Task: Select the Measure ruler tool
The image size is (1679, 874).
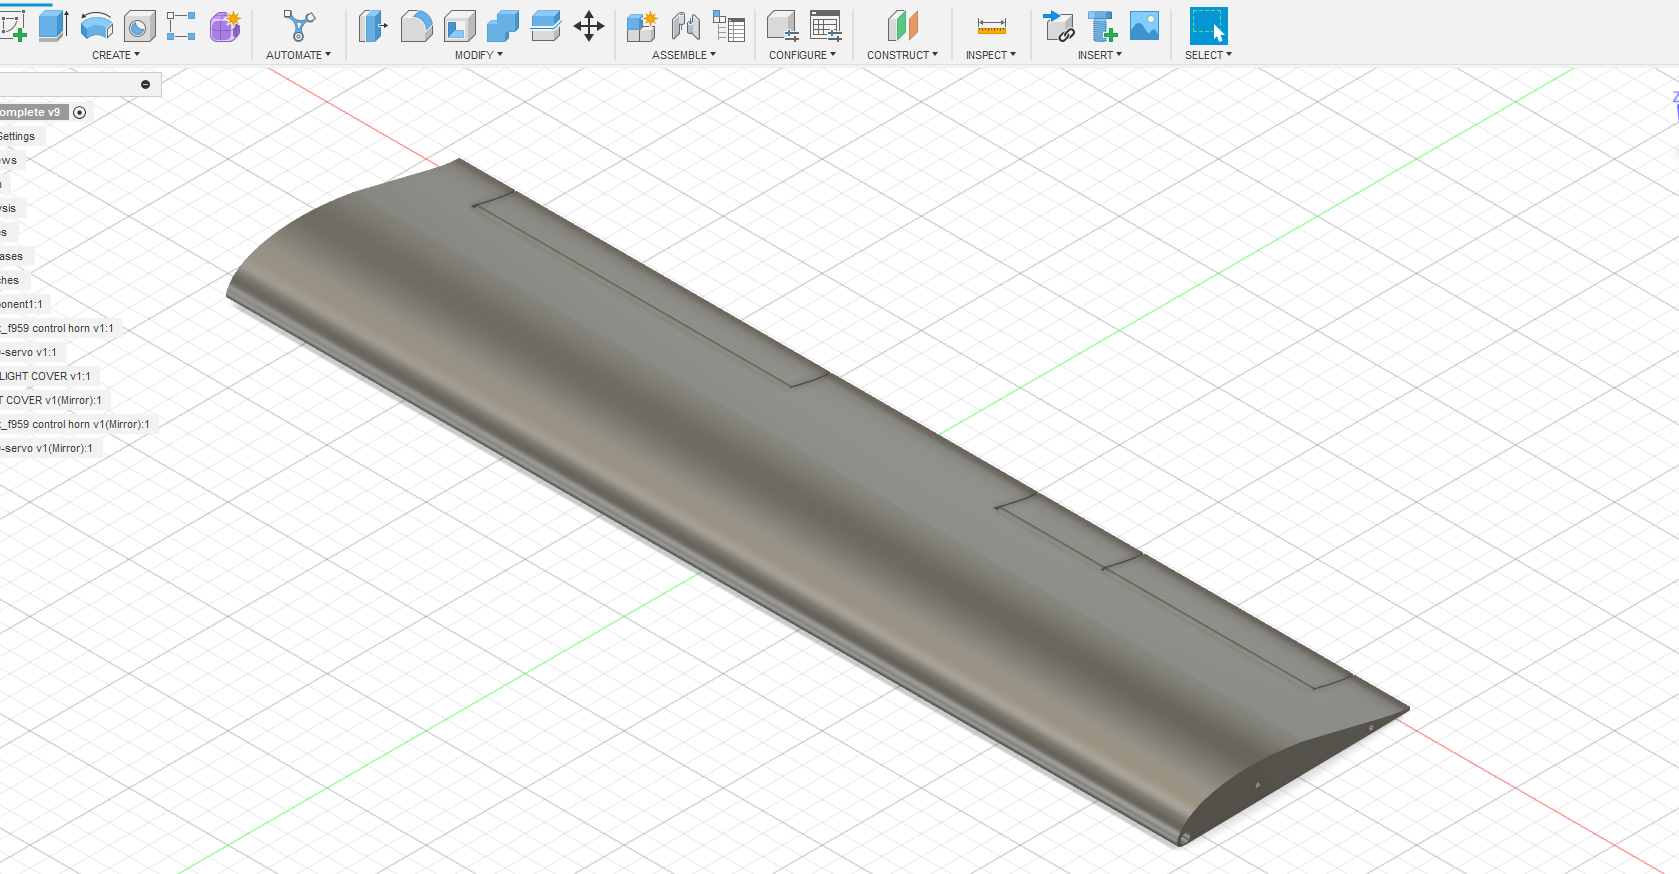Action: point(991,26)
